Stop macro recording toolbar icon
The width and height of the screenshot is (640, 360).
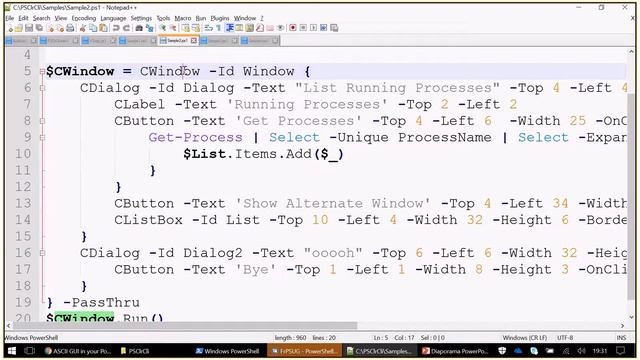(303, 28)
